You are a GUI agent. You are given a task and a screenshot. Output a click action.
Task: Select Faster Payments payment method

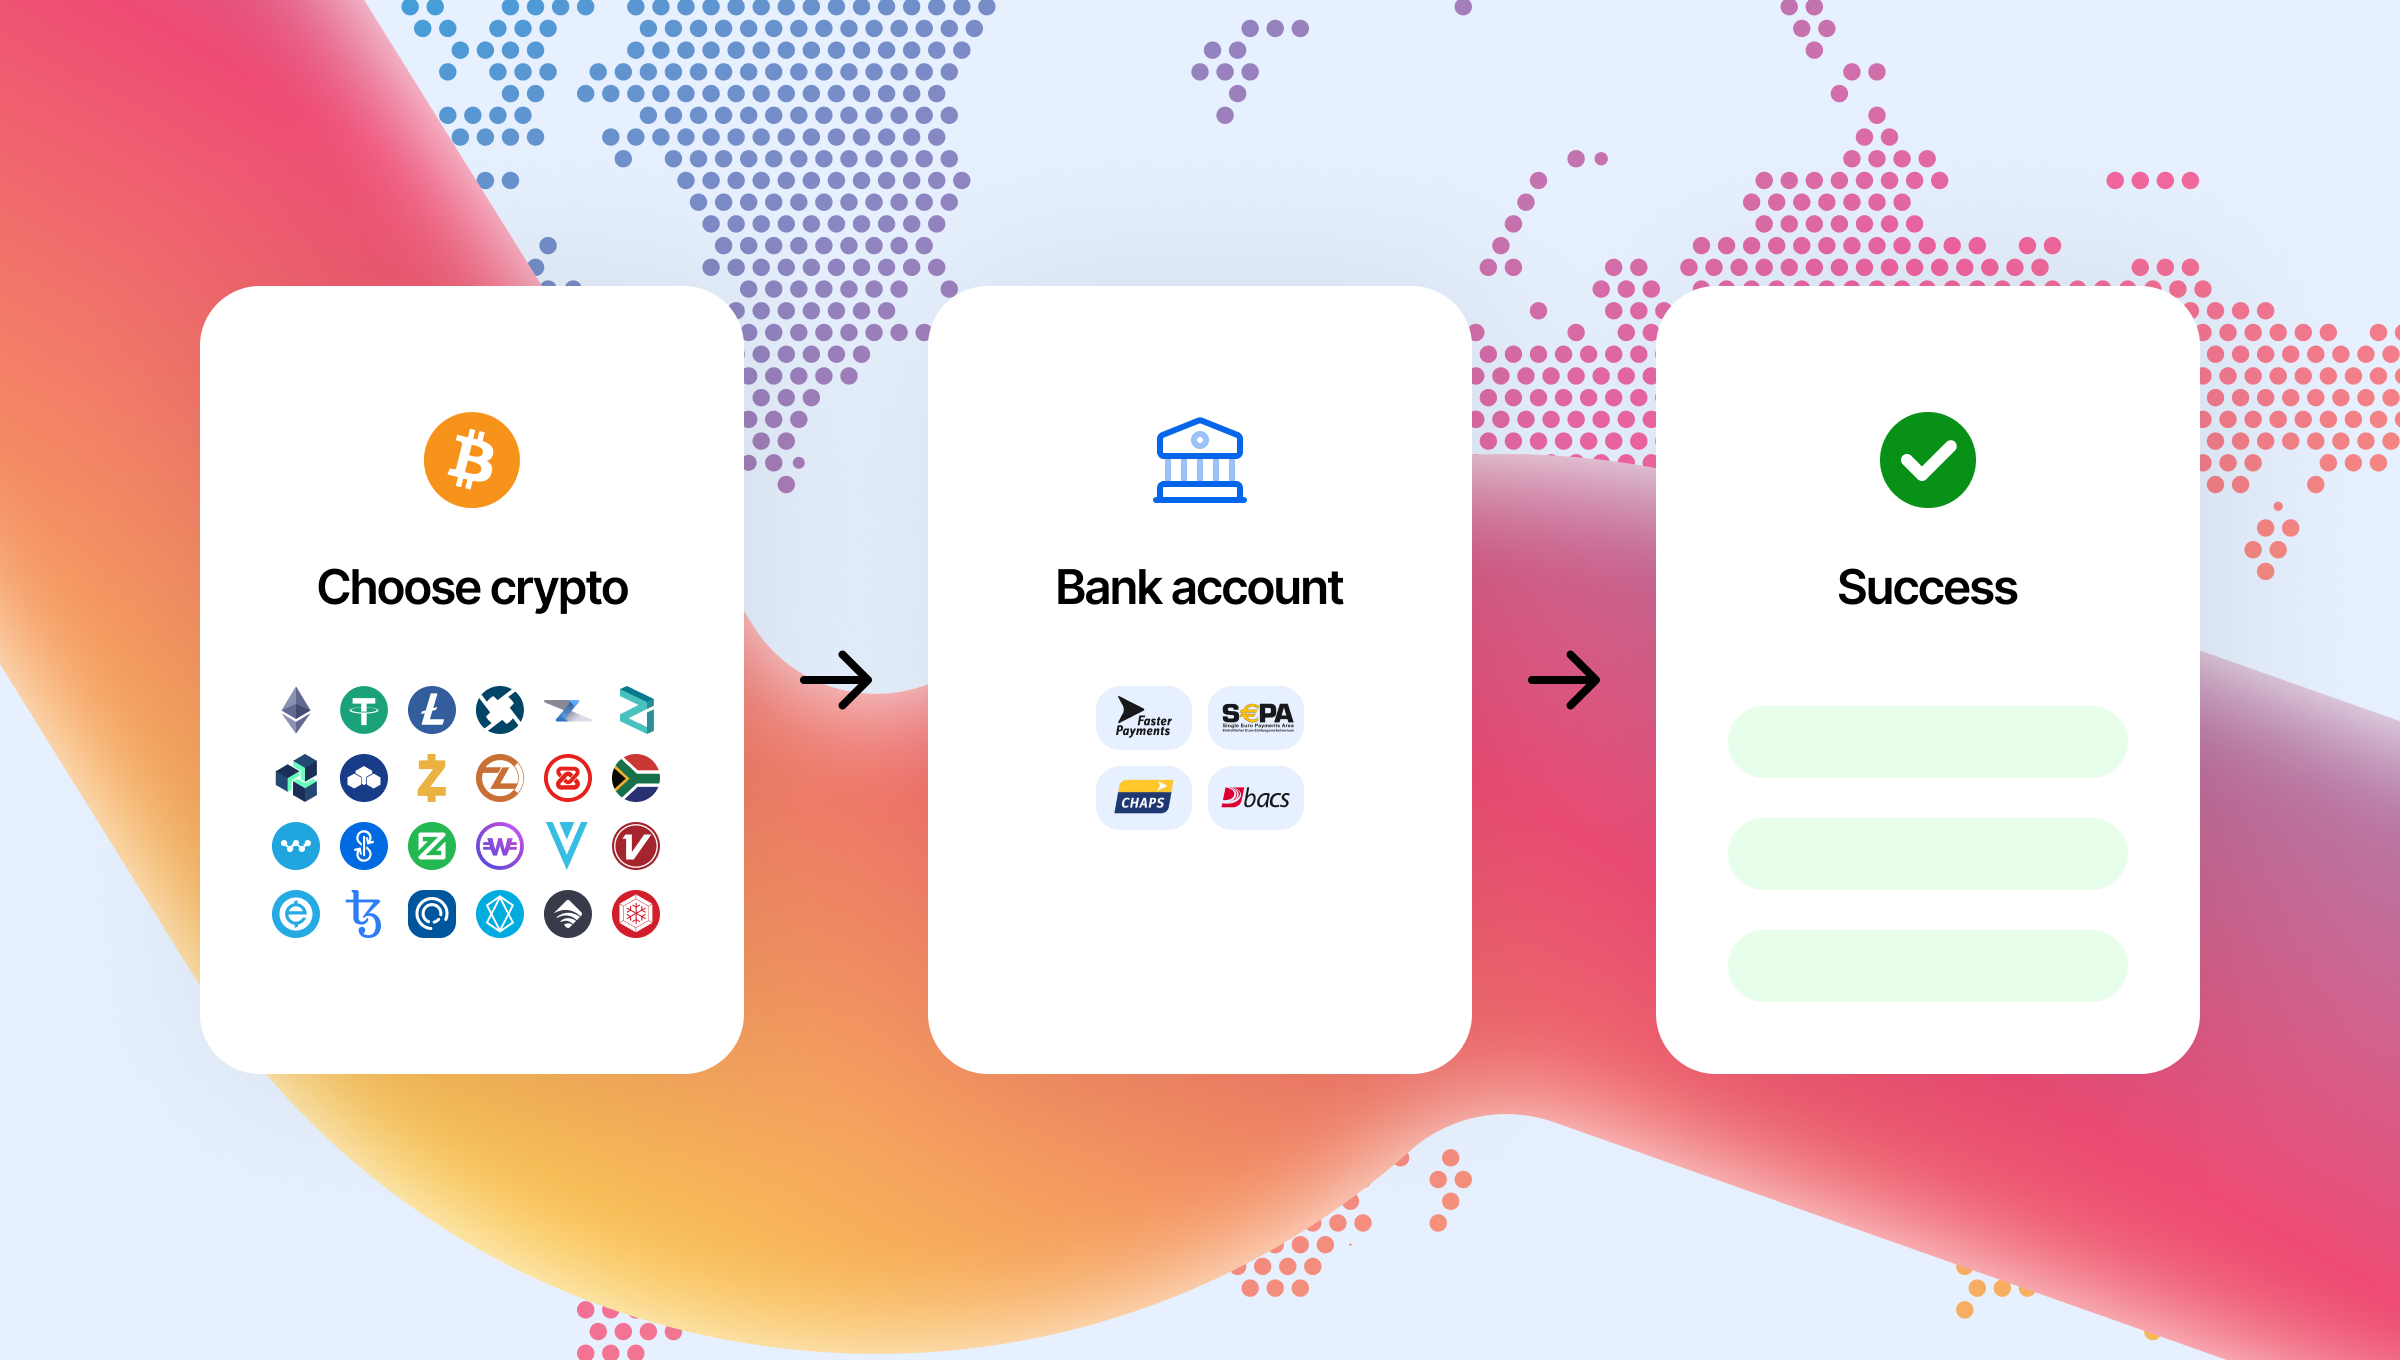click(x=1141, y=715)
